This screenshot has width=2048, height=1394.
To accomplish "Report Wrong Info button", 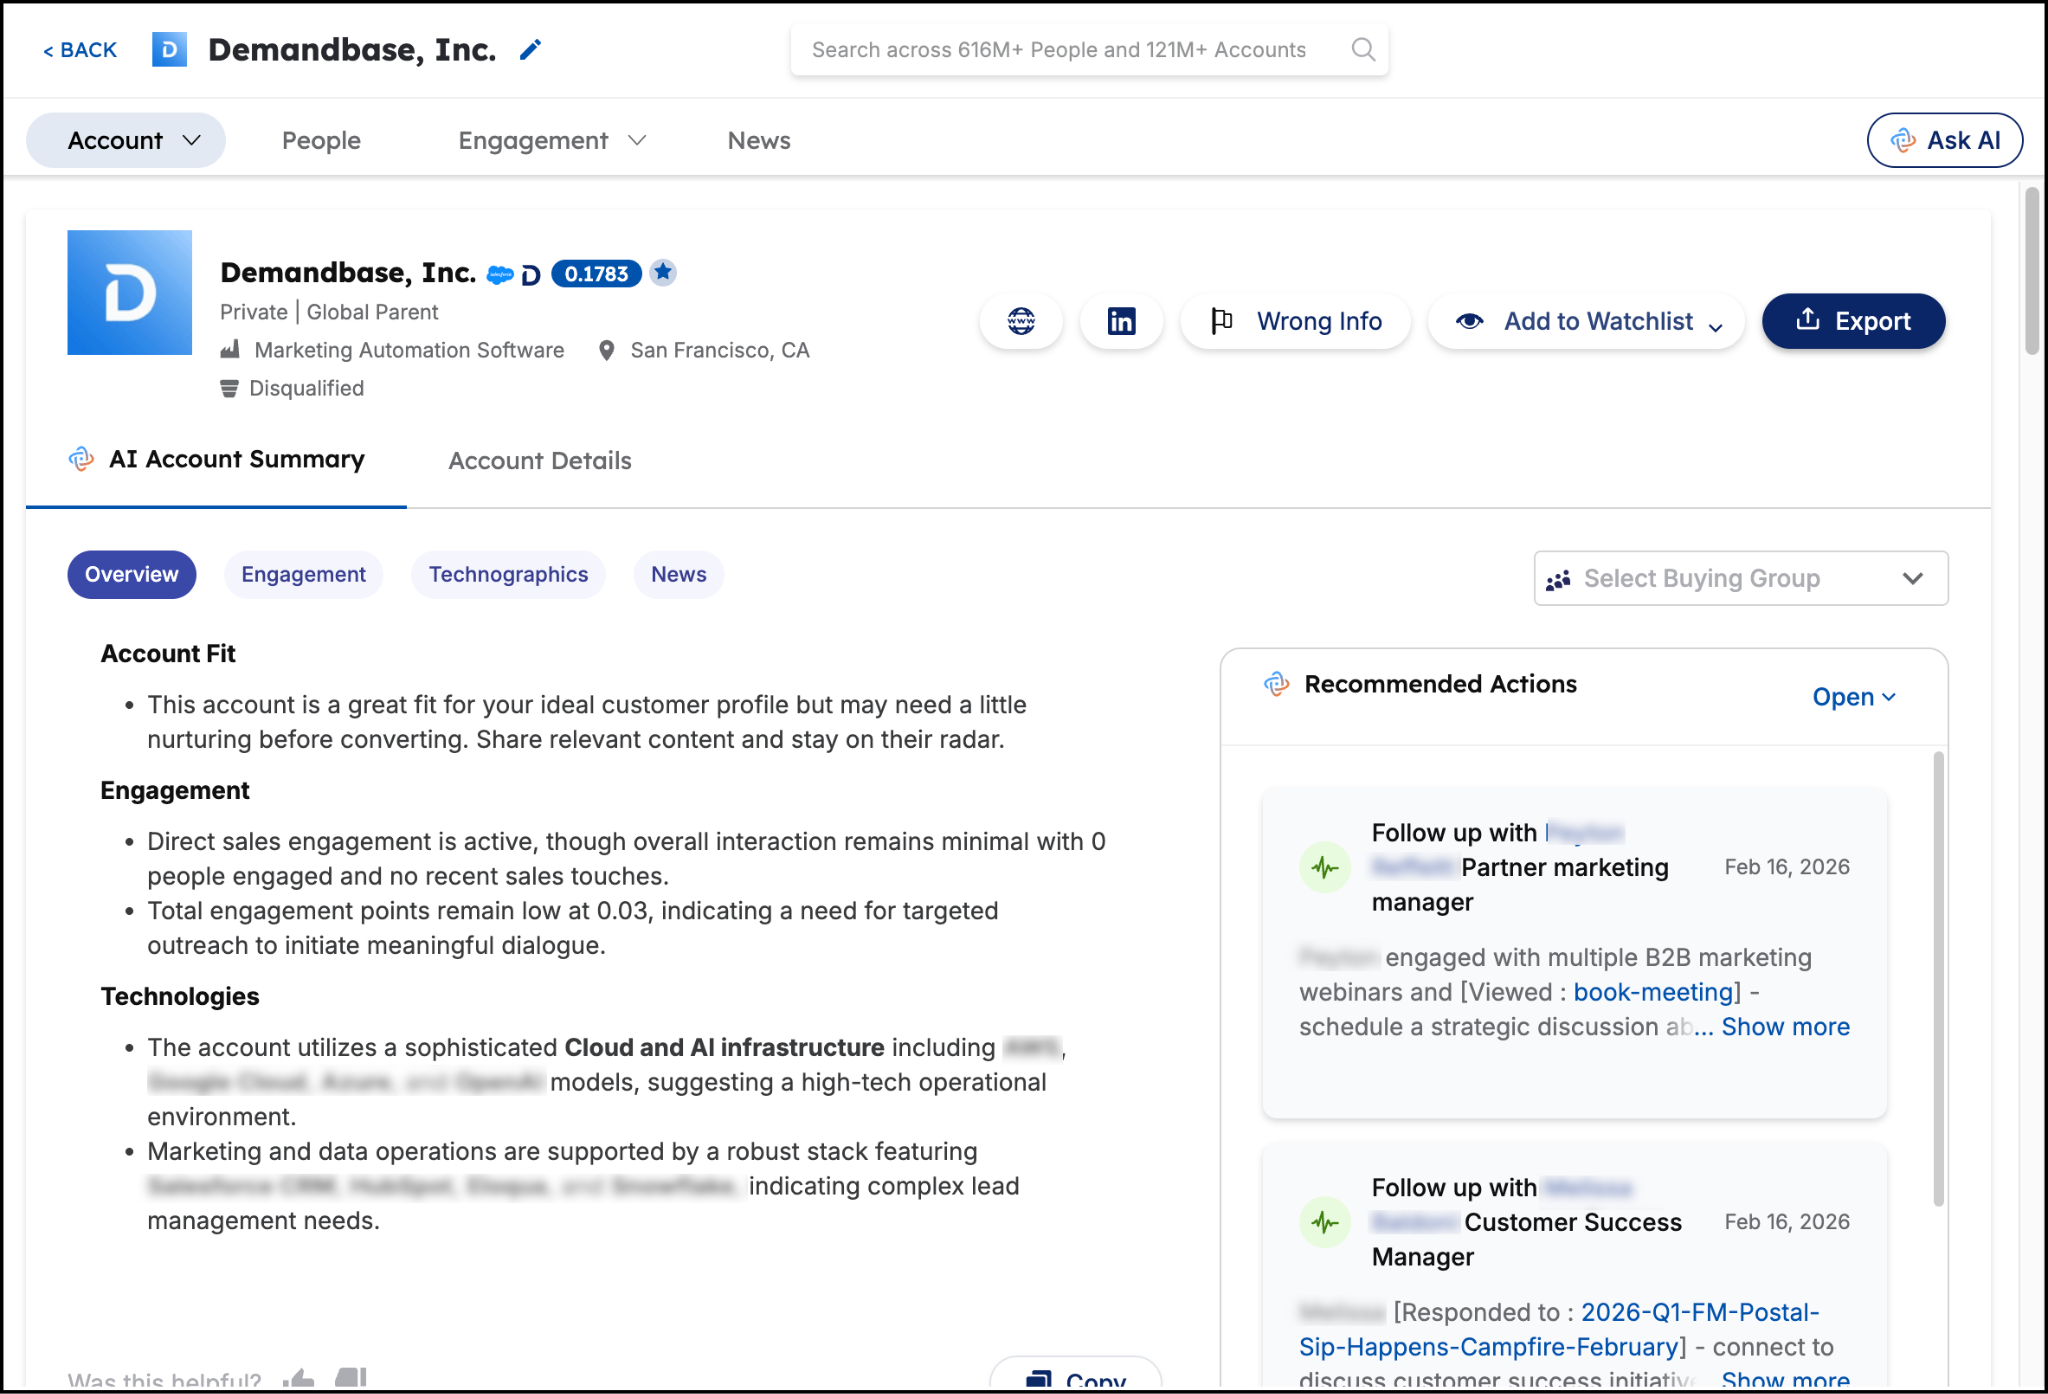I will tap(1296, 321).
